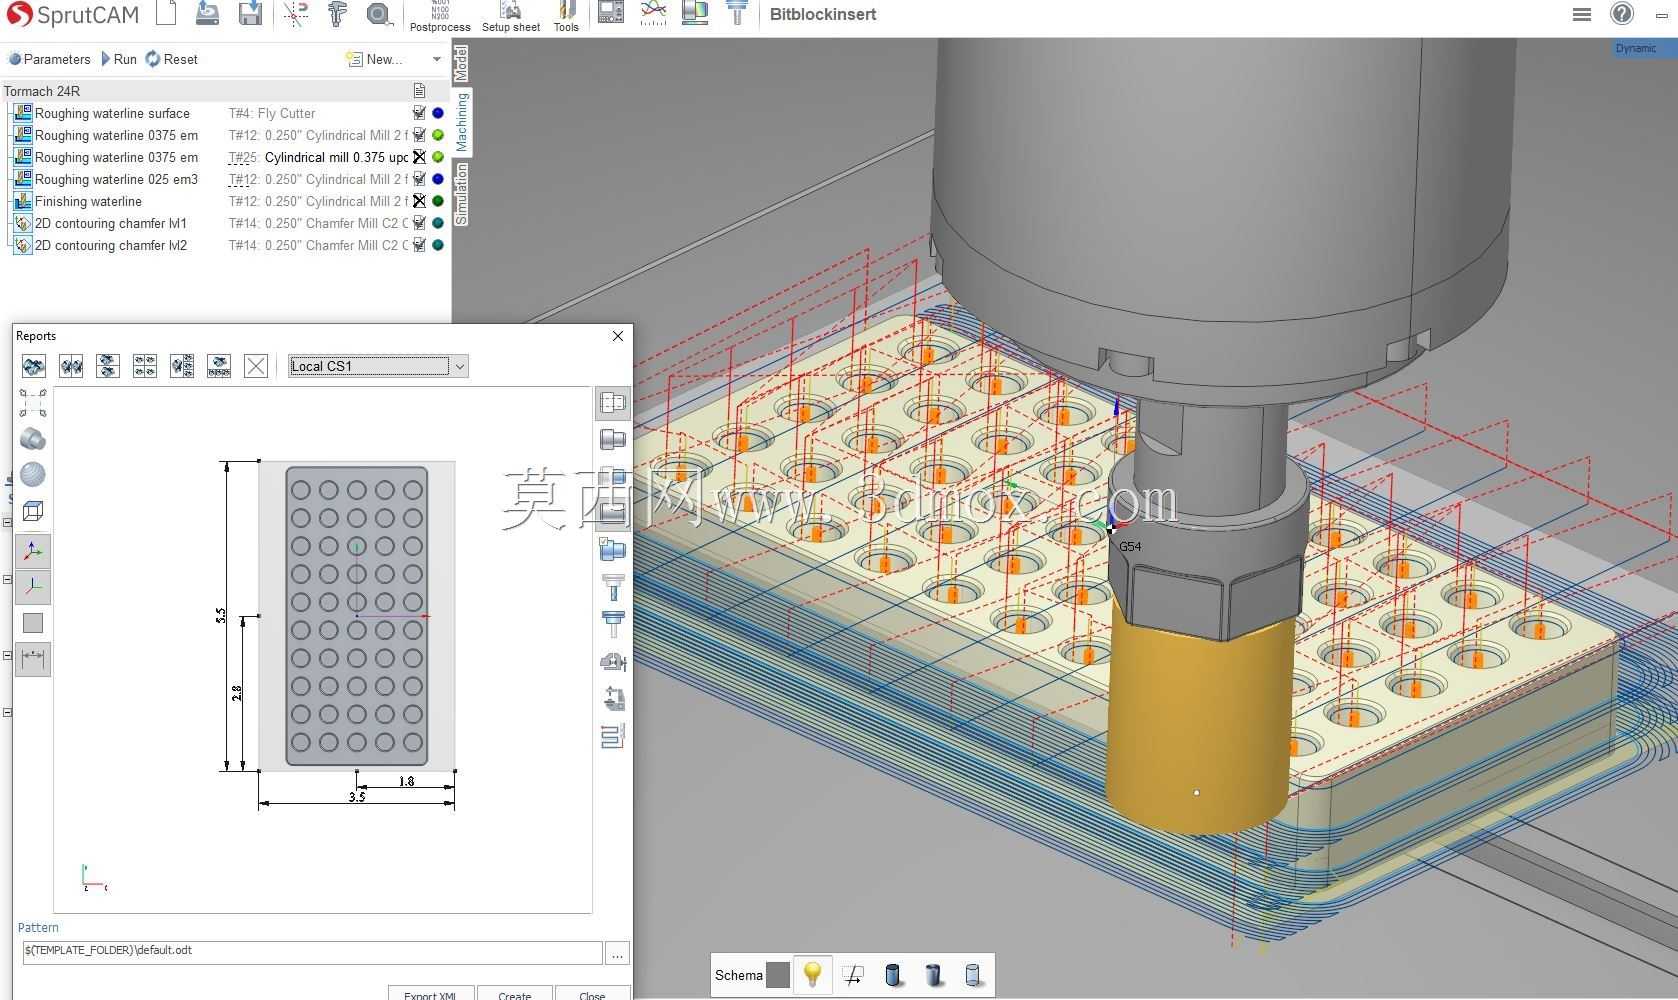Click the dark green dot of Finishing waterline
Screen dimensions: 1678x1000
pyautogui.click(x=437, y=201)
